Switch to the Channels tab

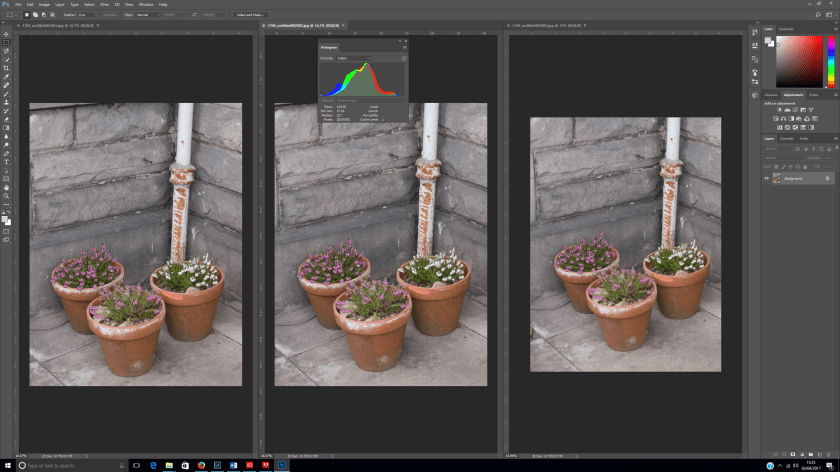[787, 138]
